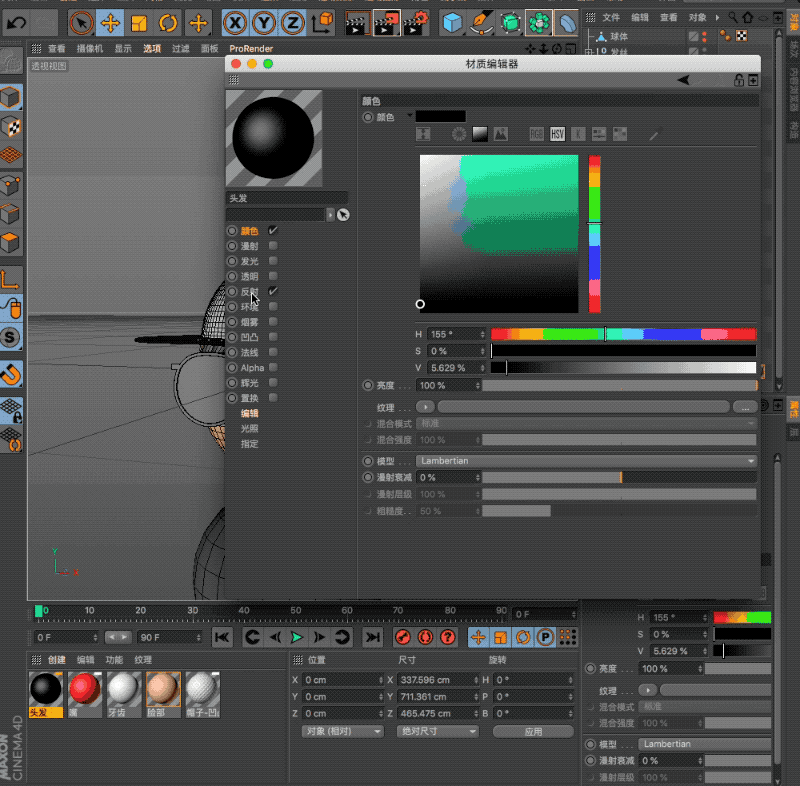Click the material name field 头发
This screenshot has height=786, width=800.
[287, 198]
